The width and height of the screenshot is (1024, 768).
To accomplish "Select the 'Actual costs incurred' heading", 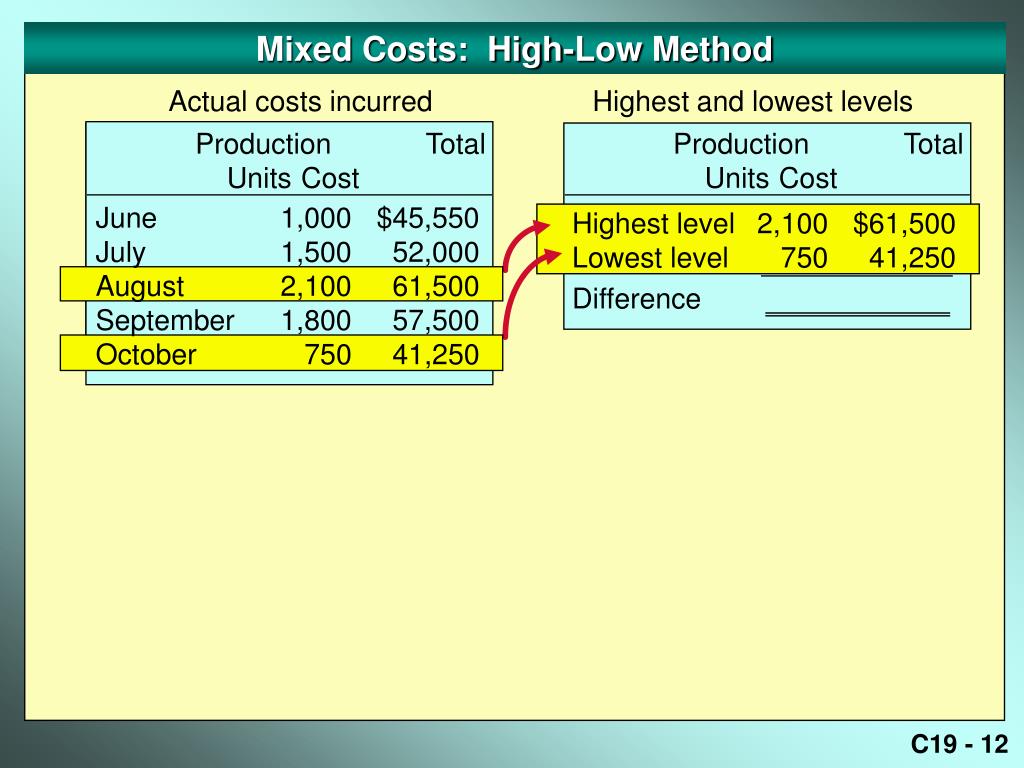I will coord(300,102).
